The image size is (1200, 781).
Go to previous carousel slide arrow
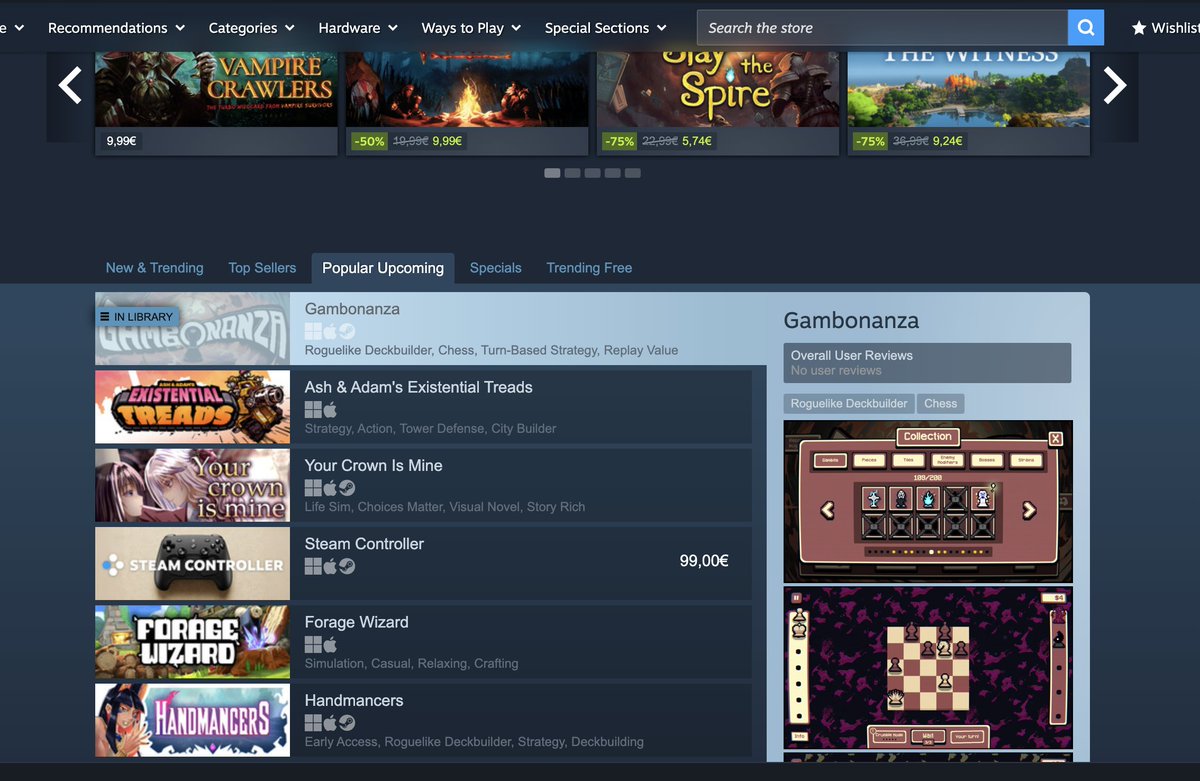click(70, 86)
